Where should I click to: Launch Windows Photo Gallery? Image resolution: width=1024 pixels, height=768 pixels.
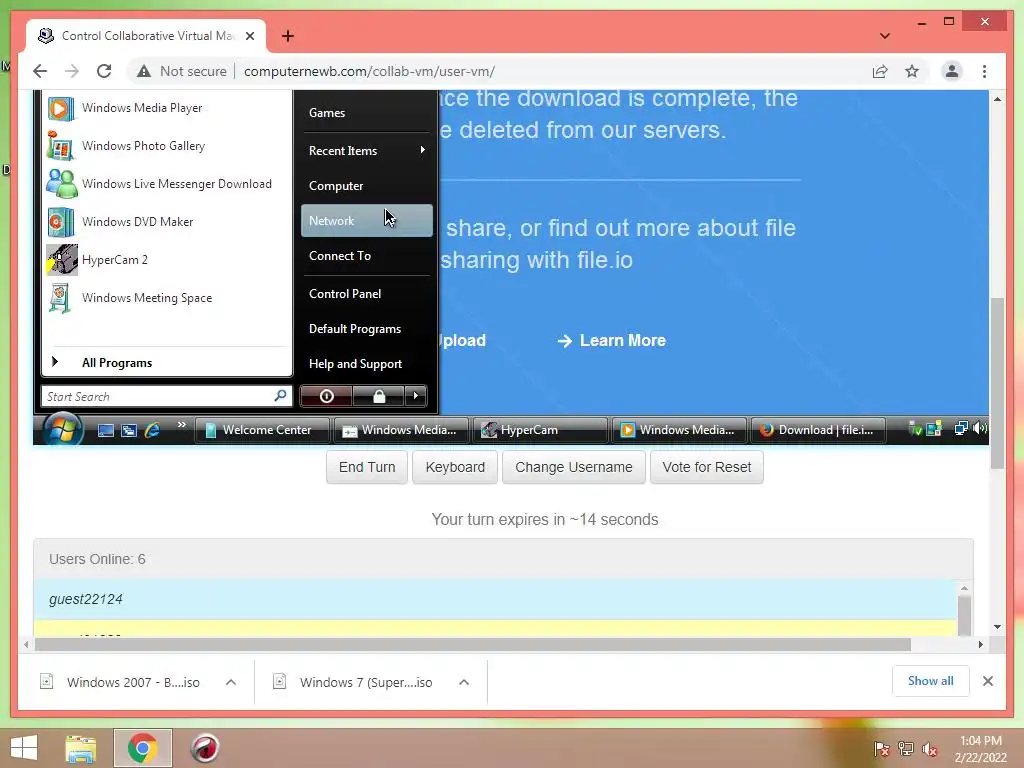[167, 146]
